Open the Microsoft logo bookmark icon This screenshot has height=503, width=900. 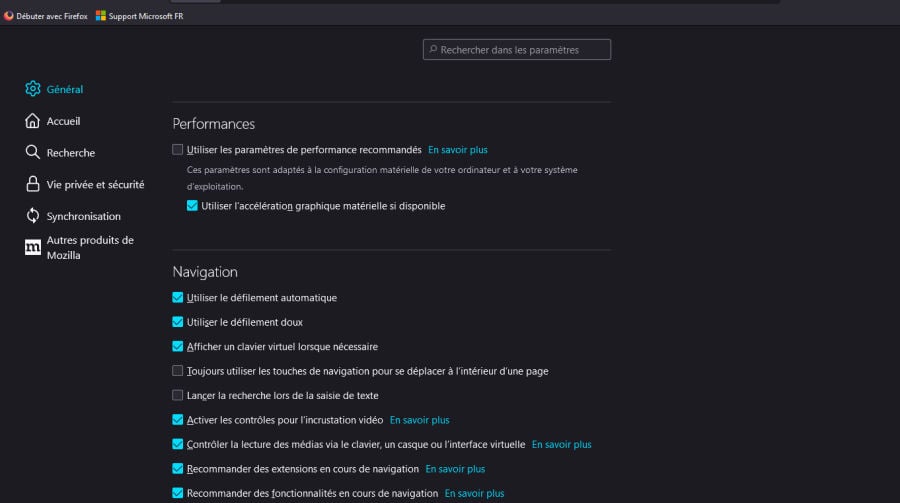pos(101,16)
